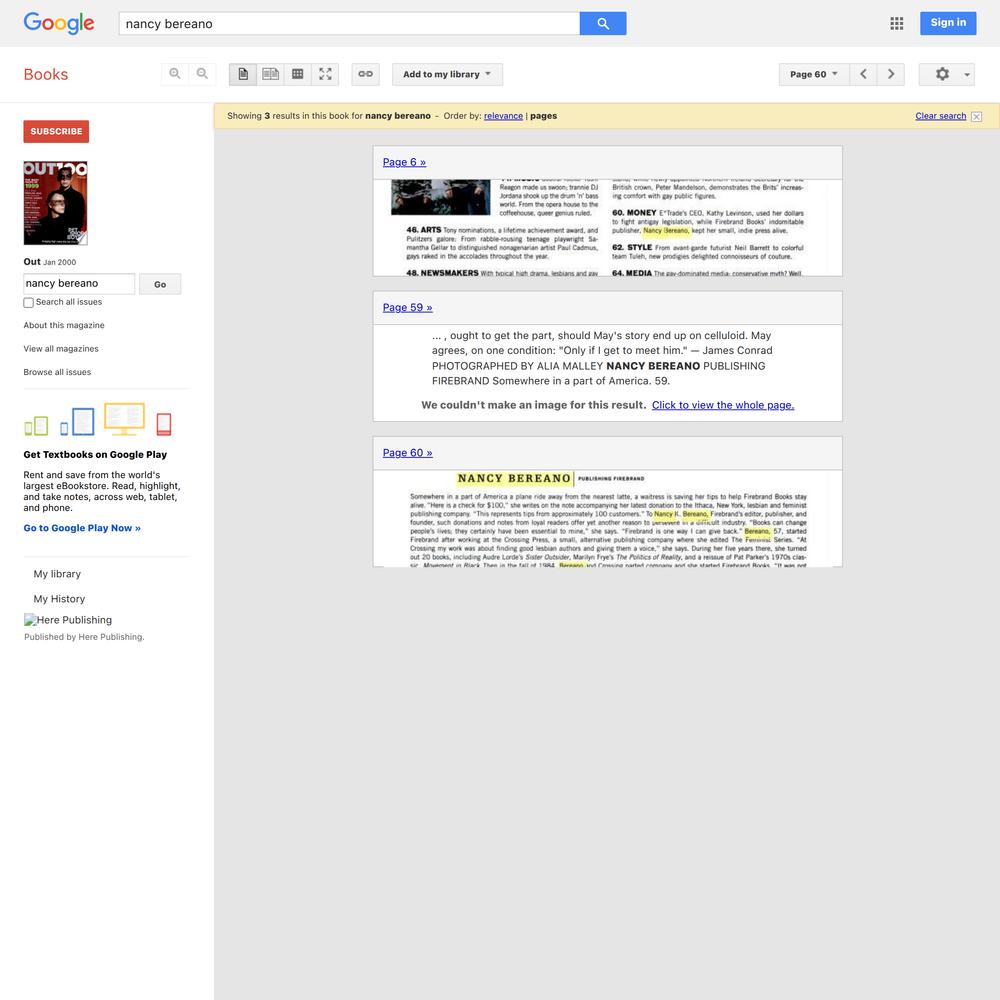Image resolution: width=1000 pixels, height=1000 pixels.
Task: Open Browse all issues
Action: pyautogui.click(x=57, y=372)
